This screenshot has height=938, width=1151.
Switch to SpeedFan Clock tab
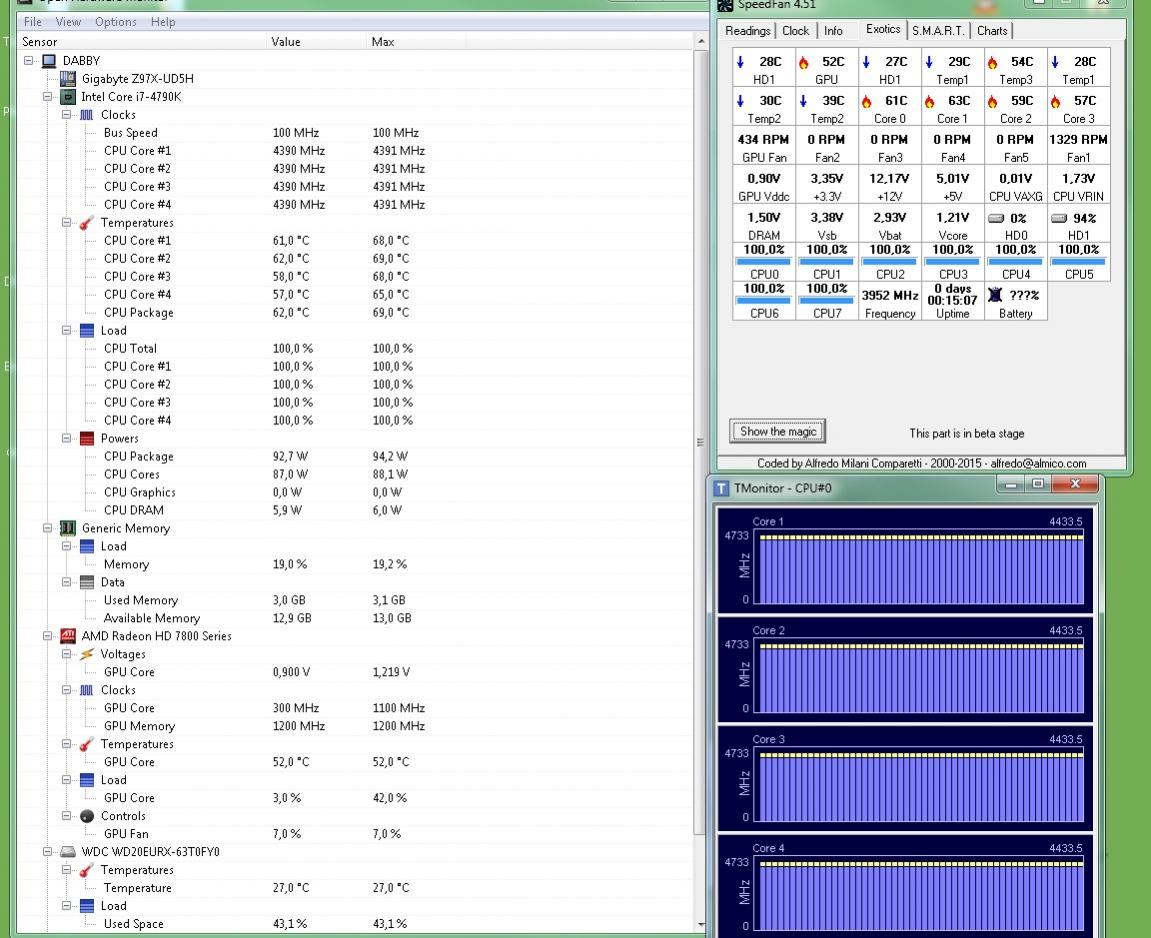pyautogui.click(x=795, y=31)
